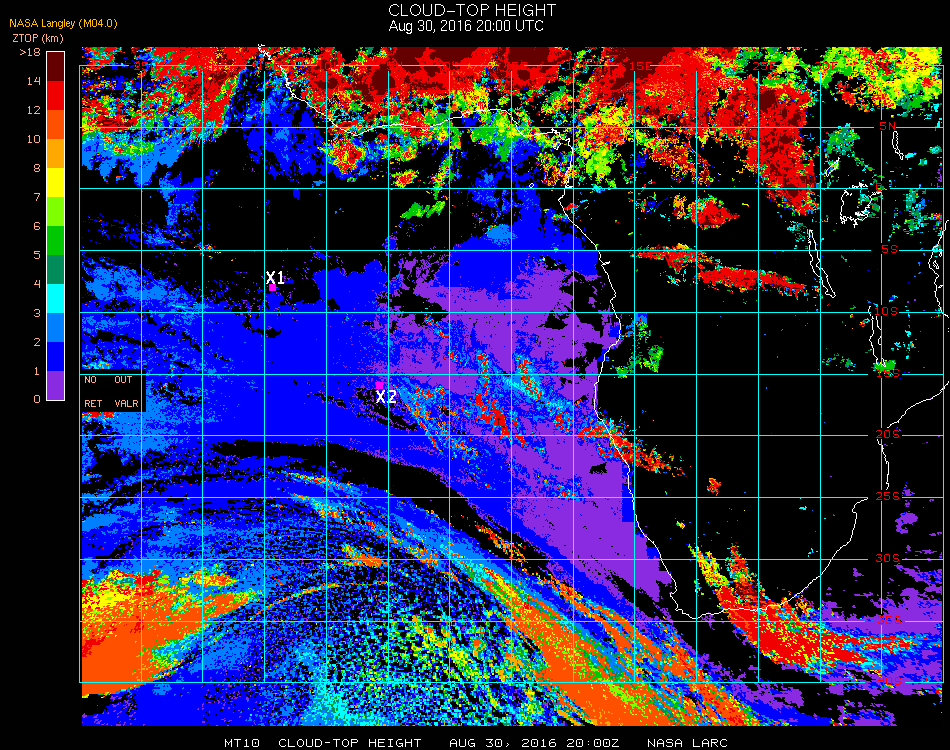This screenshot has height=750, width=950.
Task: Click the '25S' latitude label
Action: coord(888,497)
